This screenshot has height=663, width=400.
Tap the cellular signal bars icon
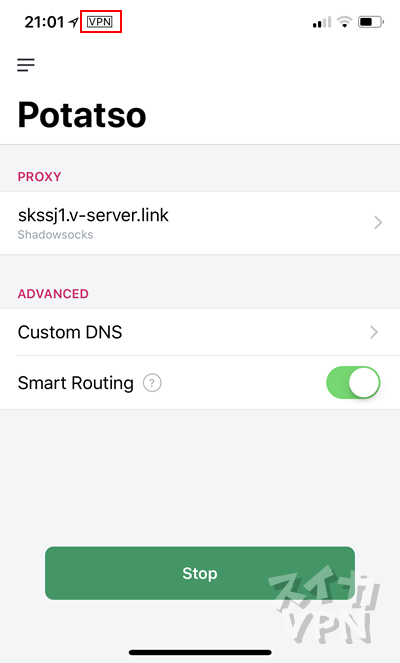click(322, 22)
